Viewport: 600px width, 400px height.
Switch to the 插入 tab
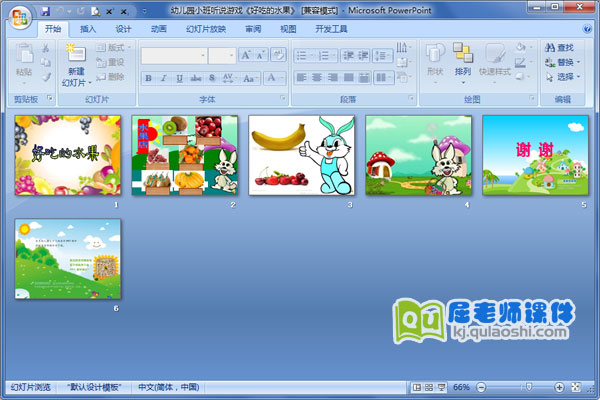tap(88, 29)
